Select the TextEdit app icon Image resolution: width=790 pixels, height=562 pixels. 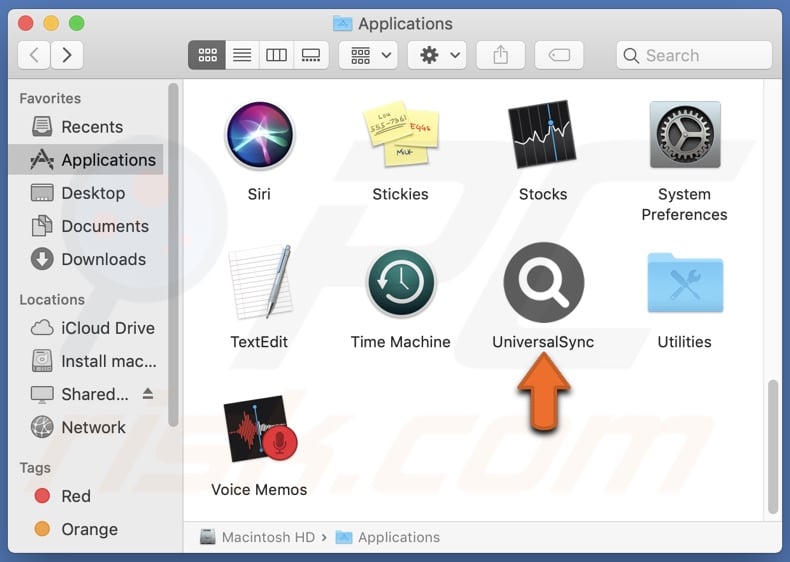pyautogui.click(x=260, y=282)
